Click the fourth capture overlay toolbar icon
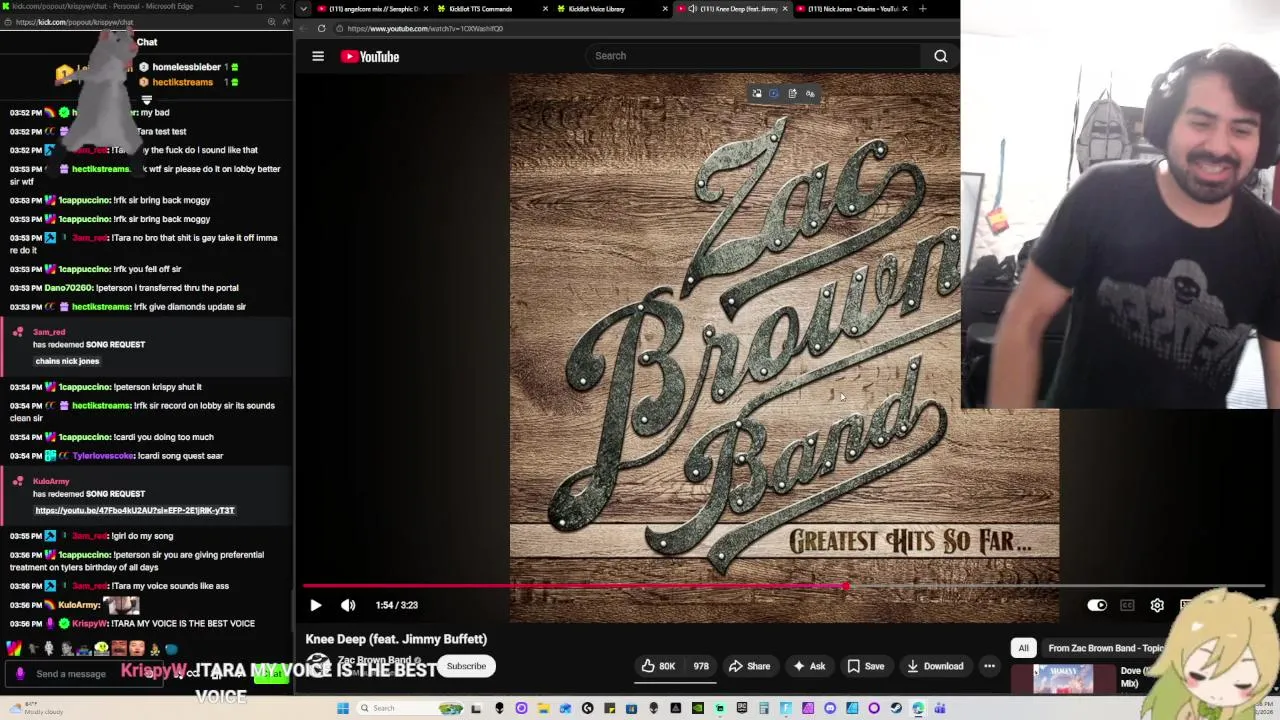 pos(810,94)
